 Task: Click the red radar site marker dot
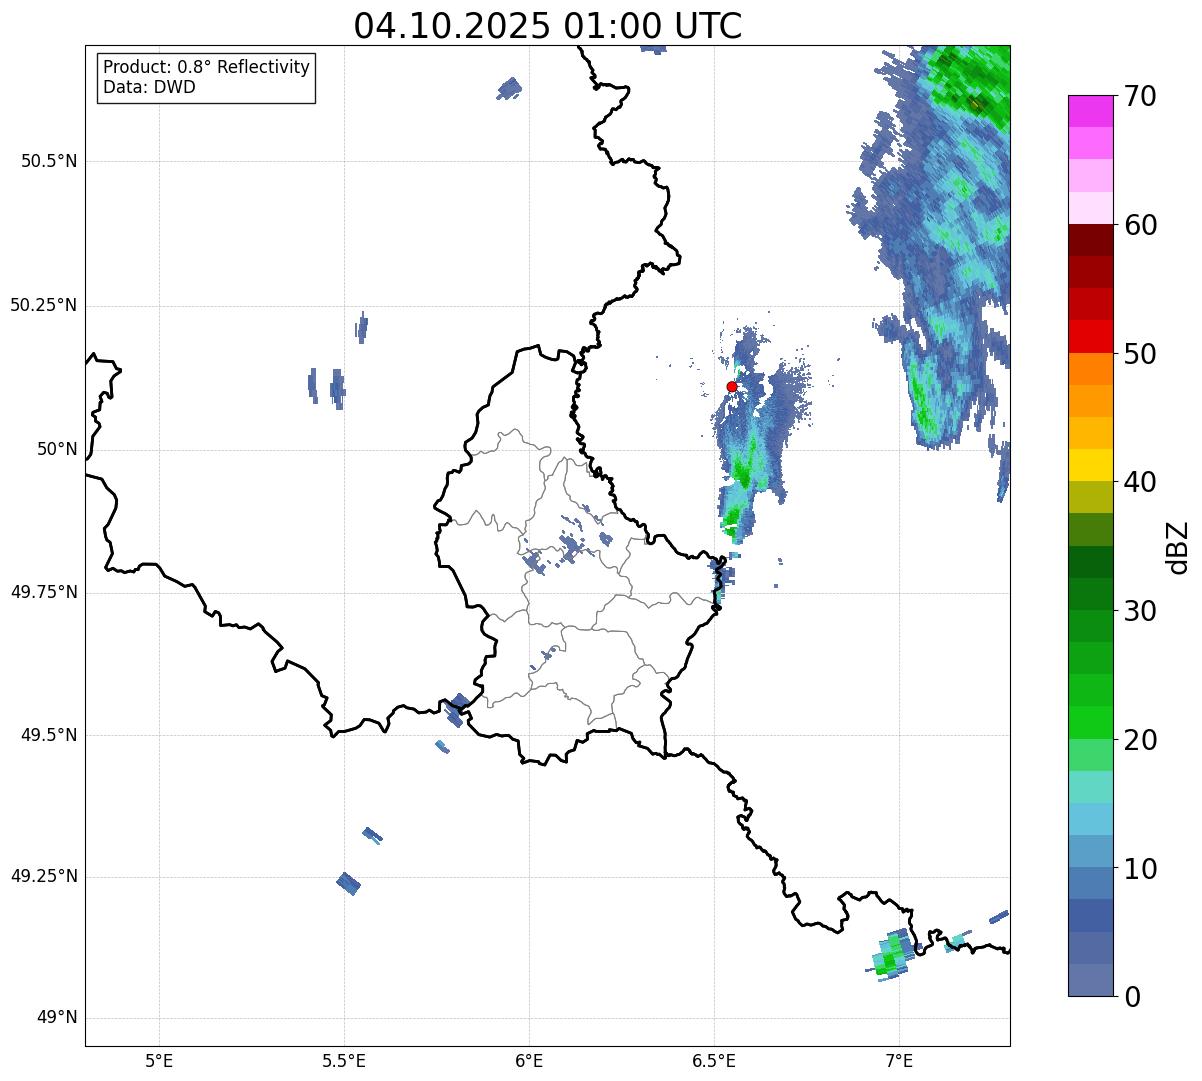click(x=732, y=386)
